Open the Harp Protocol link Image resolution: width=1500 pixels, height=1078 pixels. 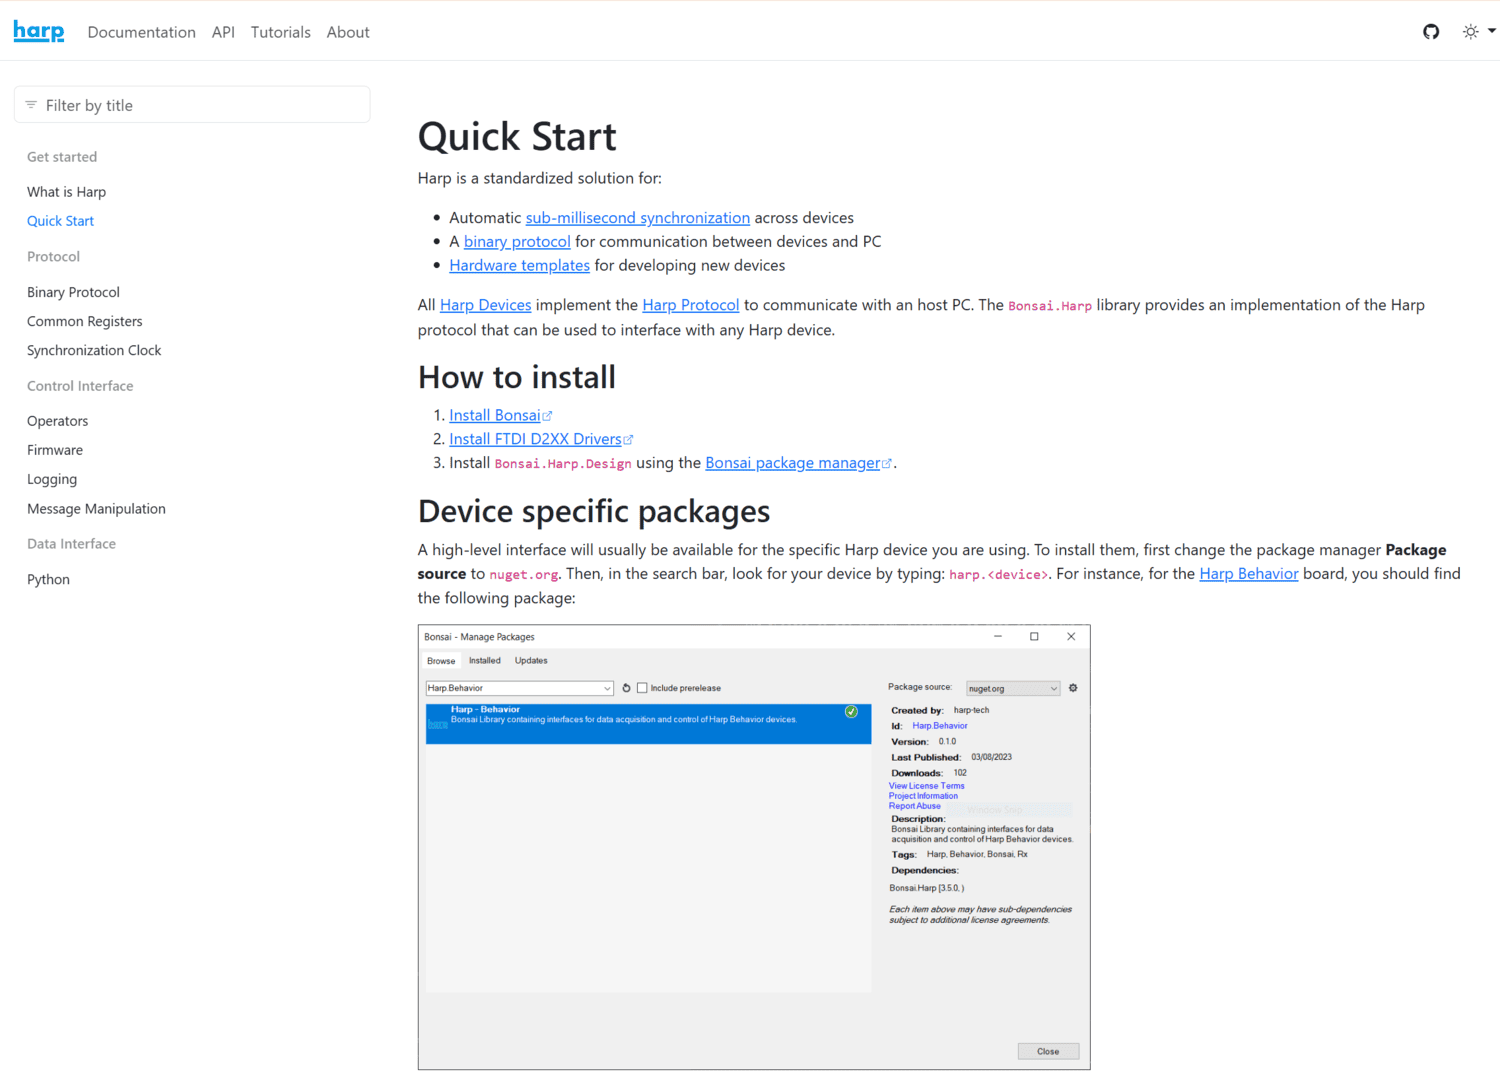pyautogui.click(x=690, y=305)
